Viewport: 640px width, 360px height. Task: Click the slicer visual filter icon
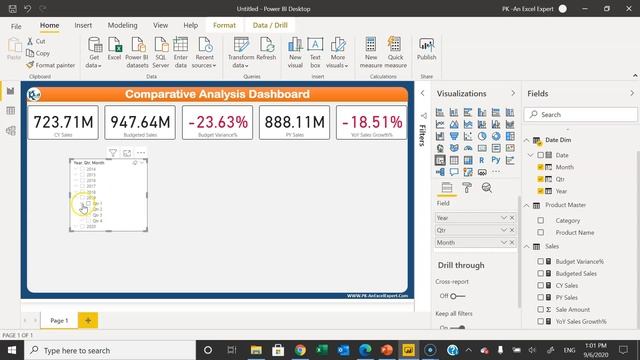[113, 153]
